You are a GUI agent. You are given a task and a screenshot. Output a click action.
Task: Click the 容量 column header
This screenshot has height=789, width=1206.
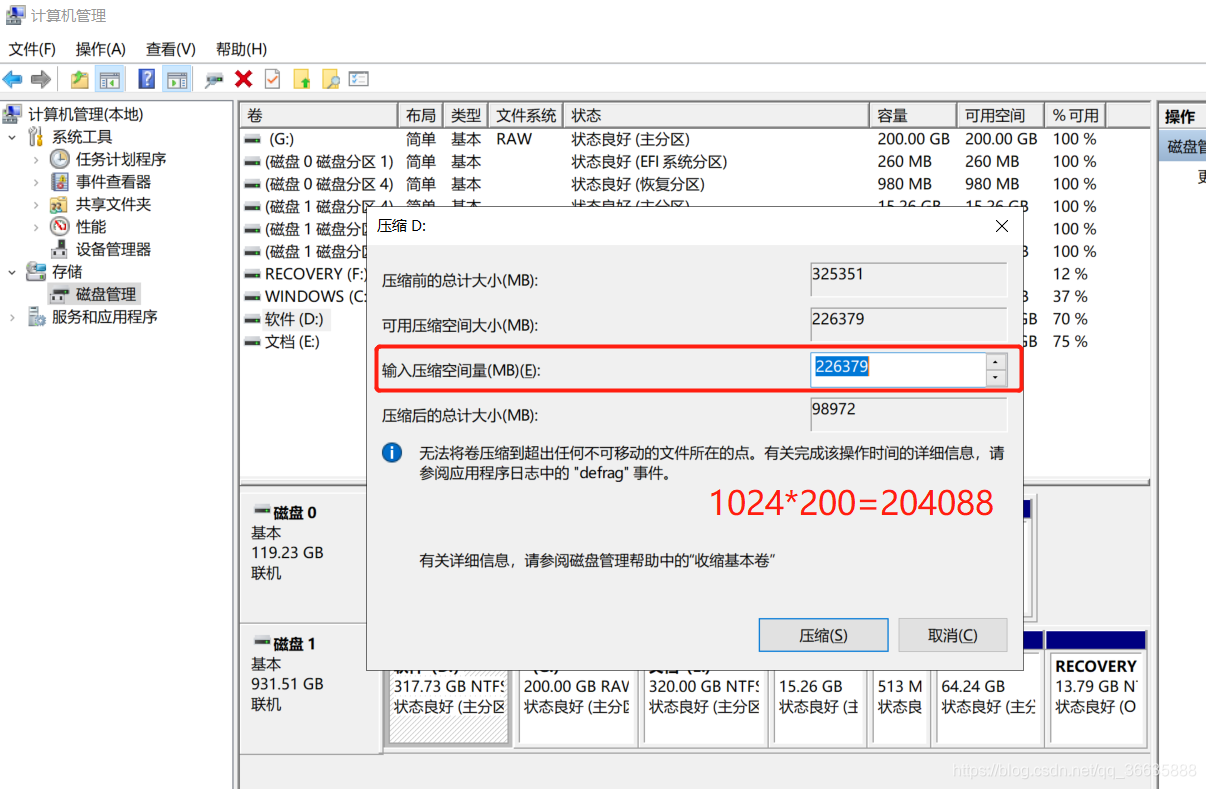coord(912,115)
